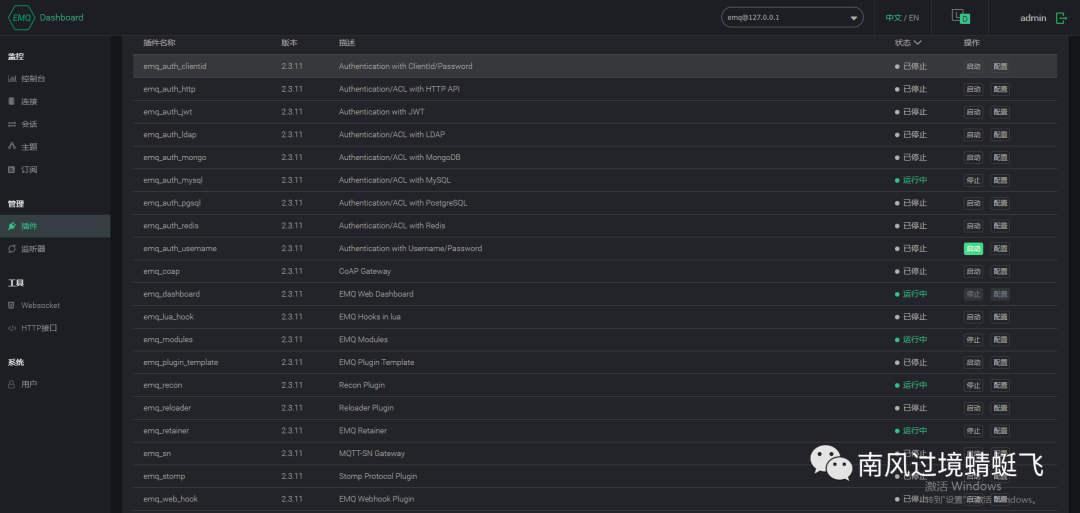Switch language via 中文 / EN

(x=902, y=18)
